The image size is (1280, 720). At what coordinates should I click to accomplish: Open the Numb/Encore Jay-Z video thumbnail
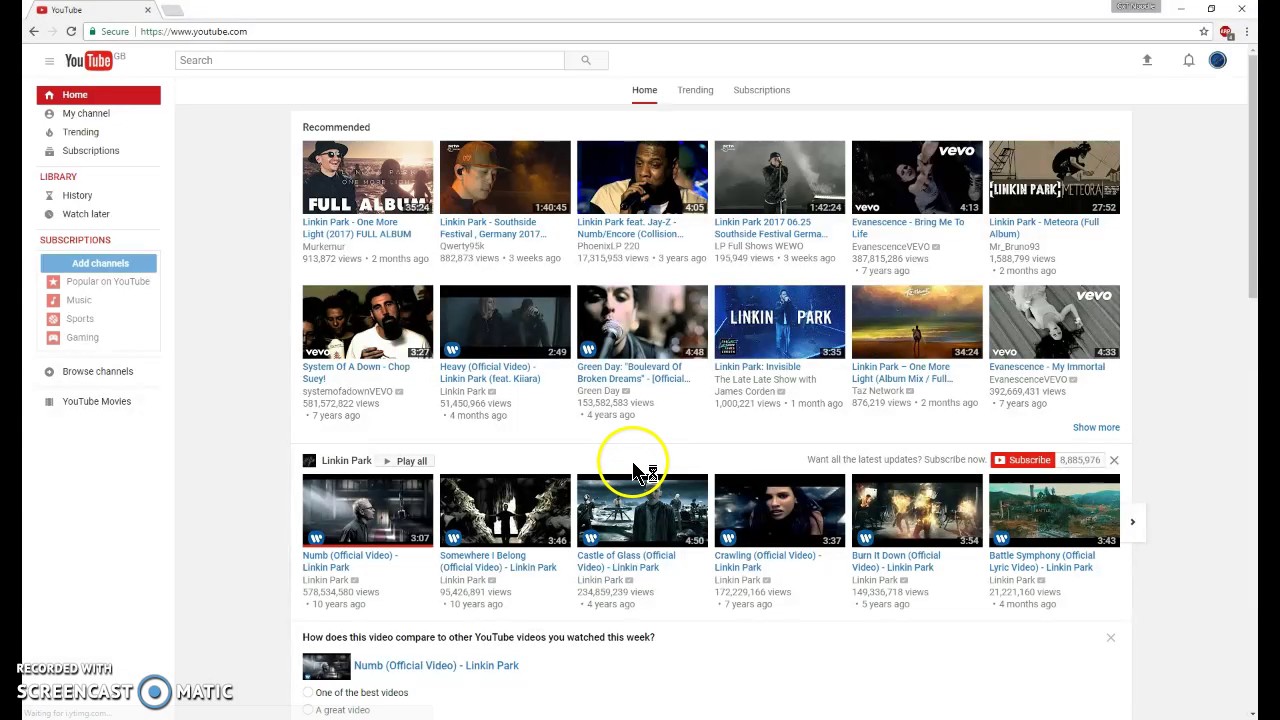coord(642,178)
